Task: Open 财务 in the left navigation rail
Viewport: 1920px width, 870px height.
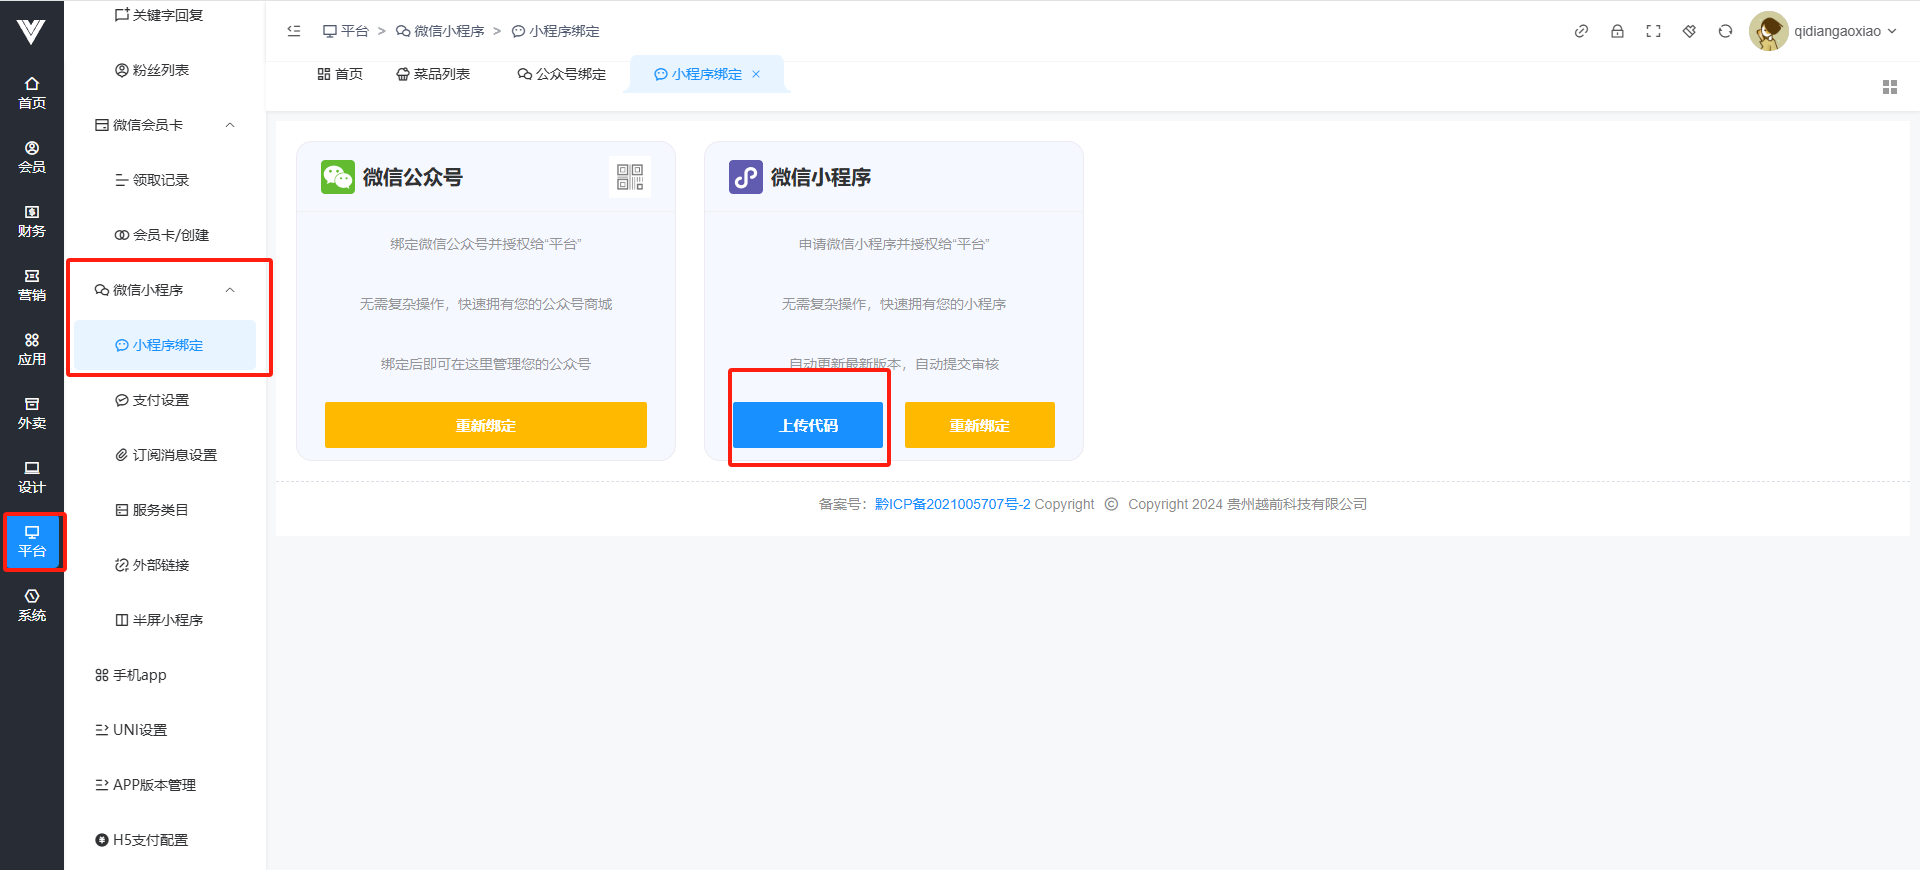Action: (32, 221)
